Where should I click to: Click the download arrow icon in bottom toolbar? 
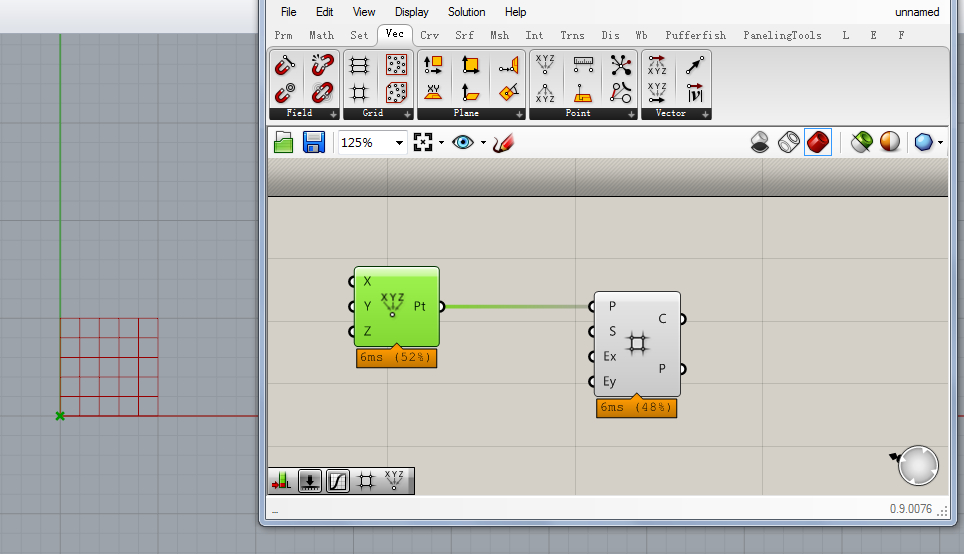[310, 481]
